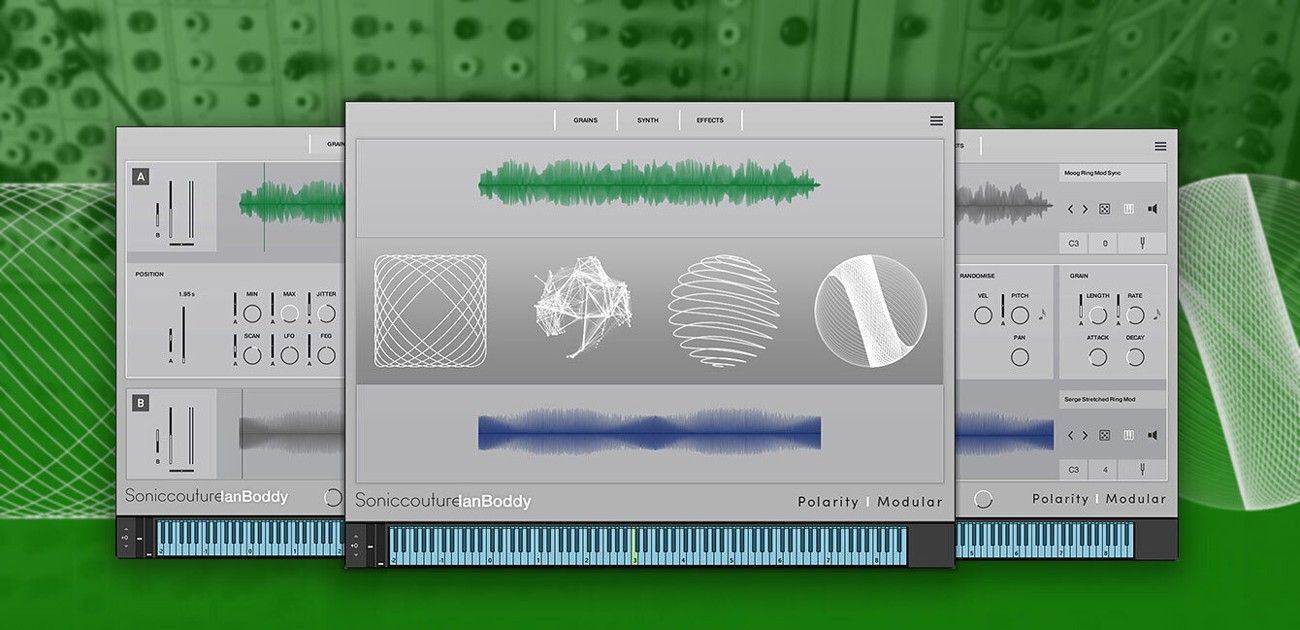Switch to the SYNTH tab
Image resolution: width=1300 pixels, height=630 pixels.
click(647, 119)
